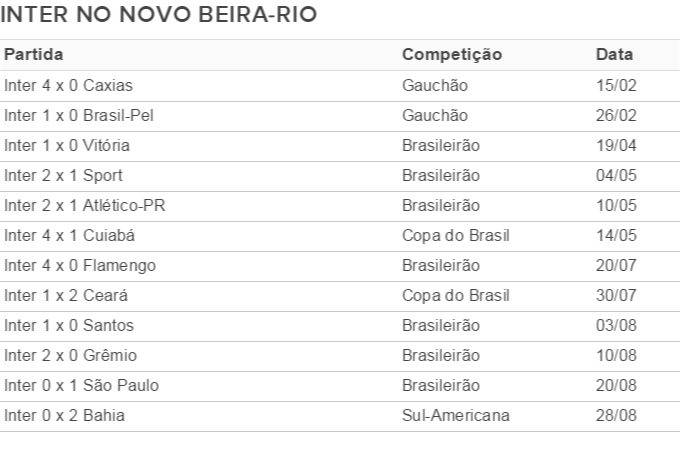Select the Partida column header
This screenshot has height=460, width=680.
click(x=34, y=55)
